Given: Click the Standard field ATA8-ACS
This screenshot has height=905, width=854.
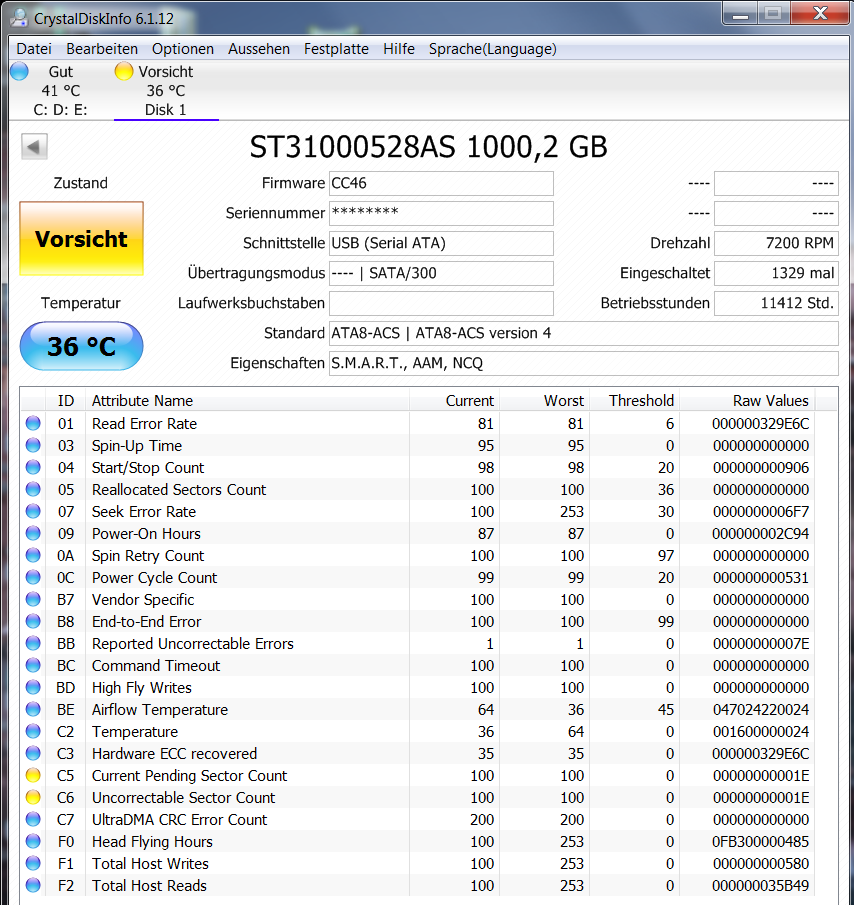Looking at the screenshot, I should tap(583, 334).
